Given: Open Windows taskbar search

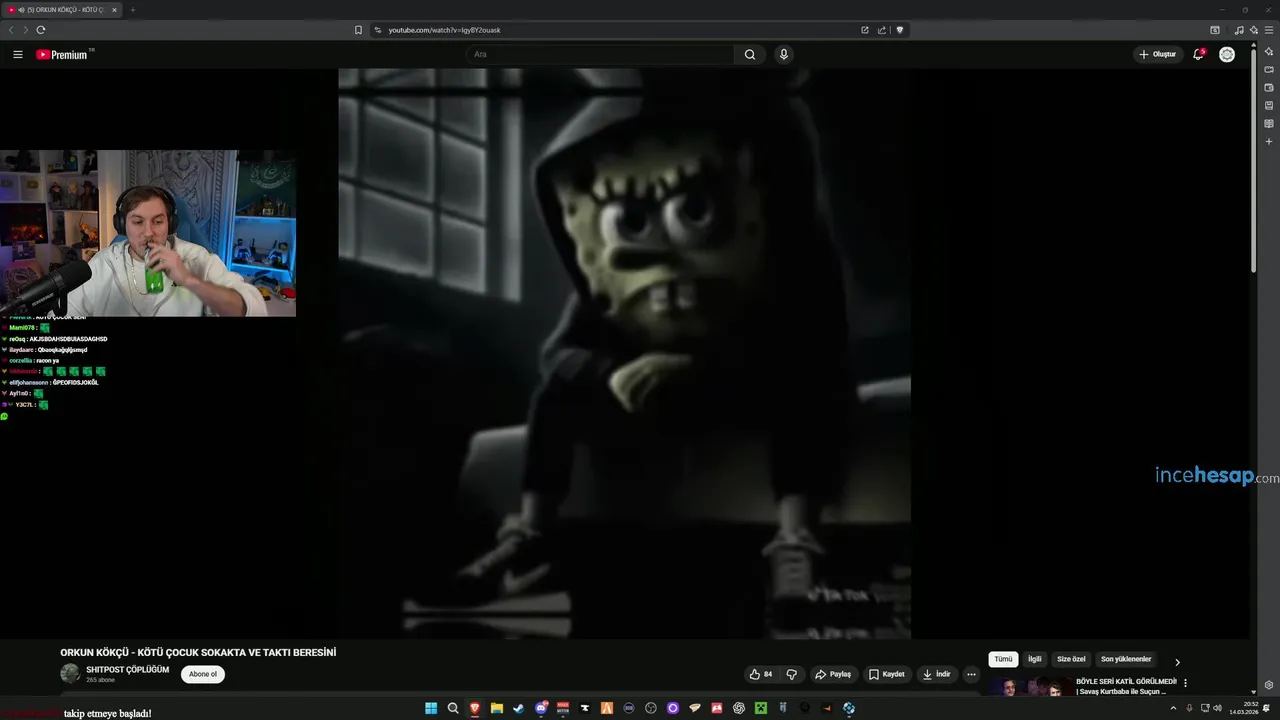Looking at the screenshot, I should [x=453, y=708].
